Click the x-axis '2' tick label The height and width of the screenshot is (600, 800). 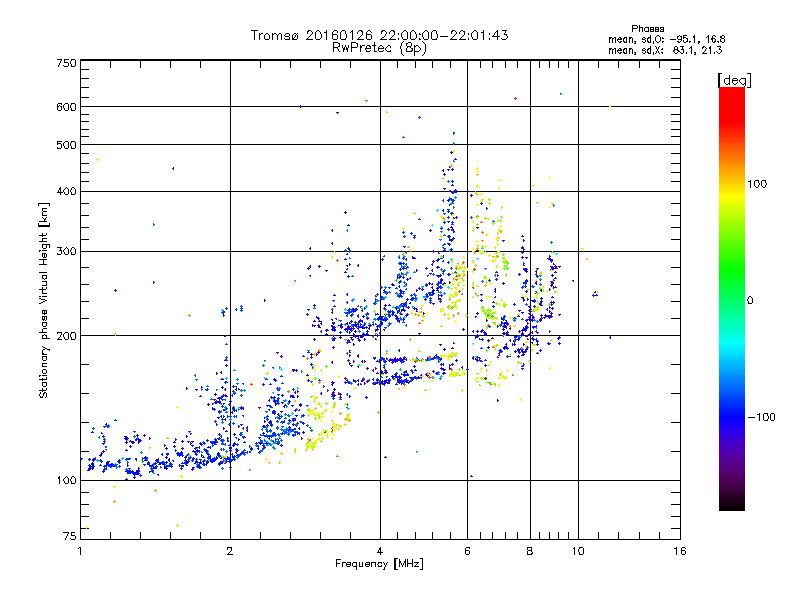click(x=230, y=551)
